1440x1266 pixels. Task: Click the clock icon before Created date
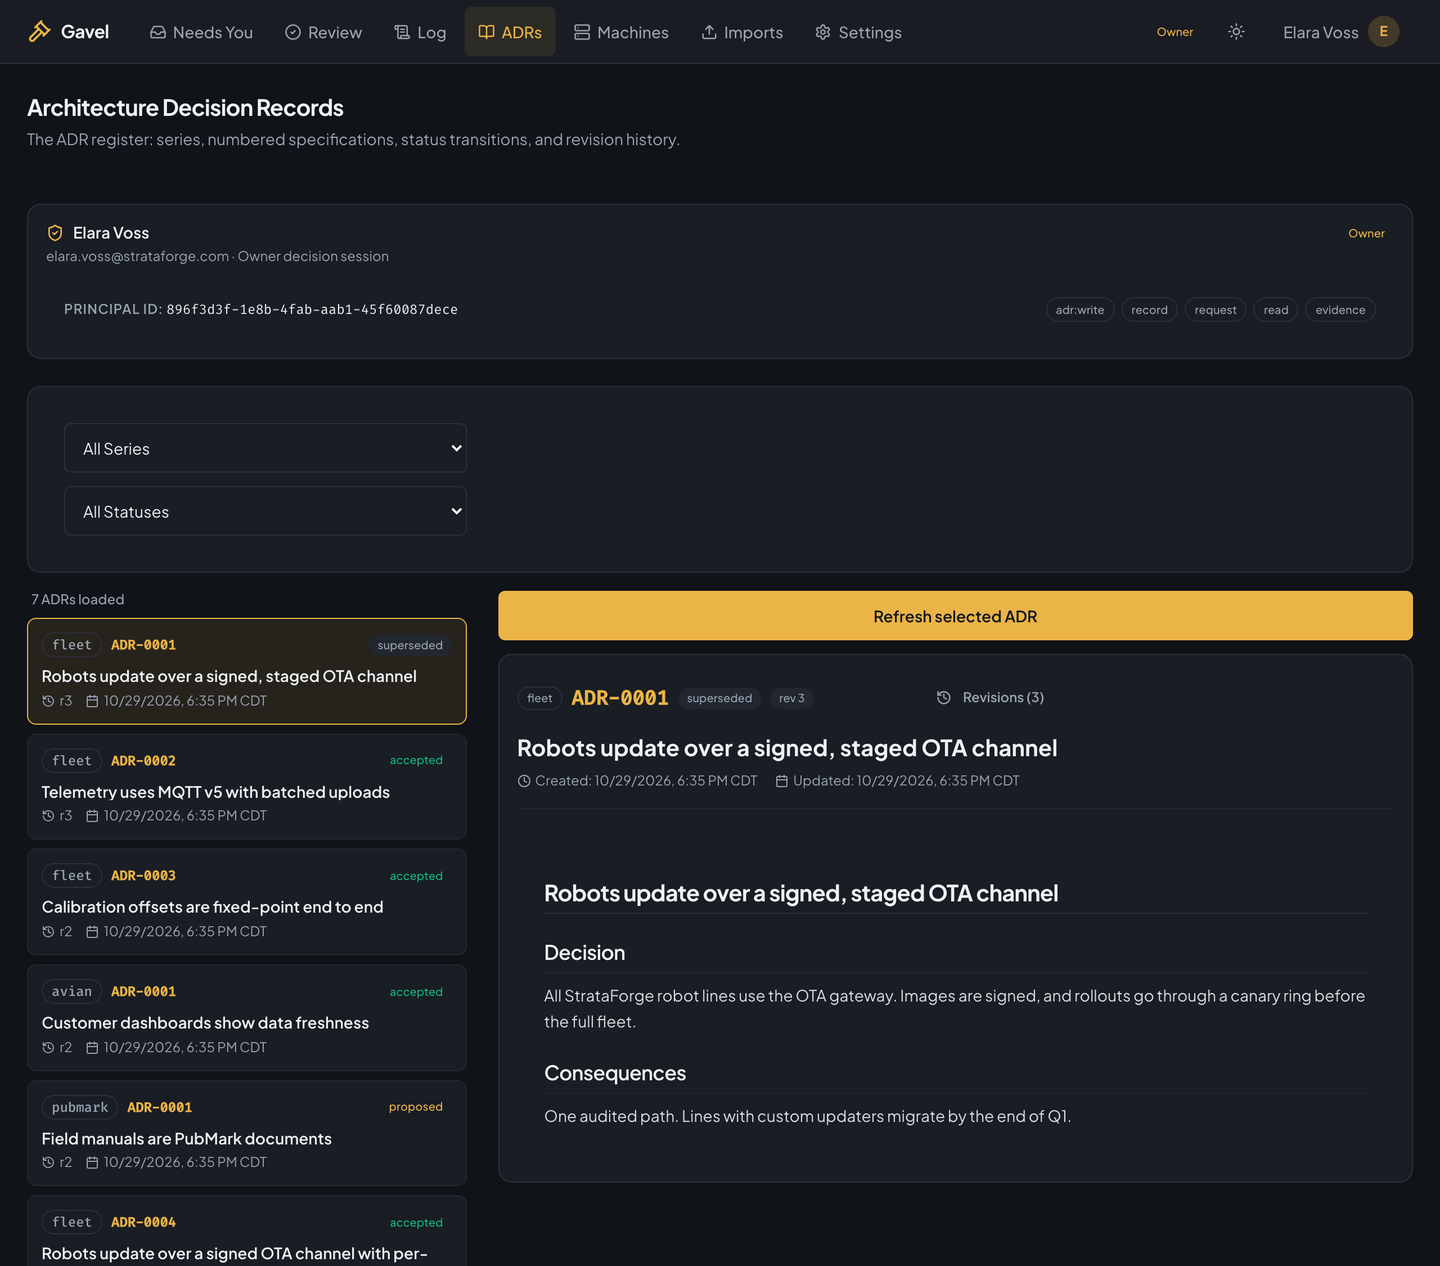point(524,781)
